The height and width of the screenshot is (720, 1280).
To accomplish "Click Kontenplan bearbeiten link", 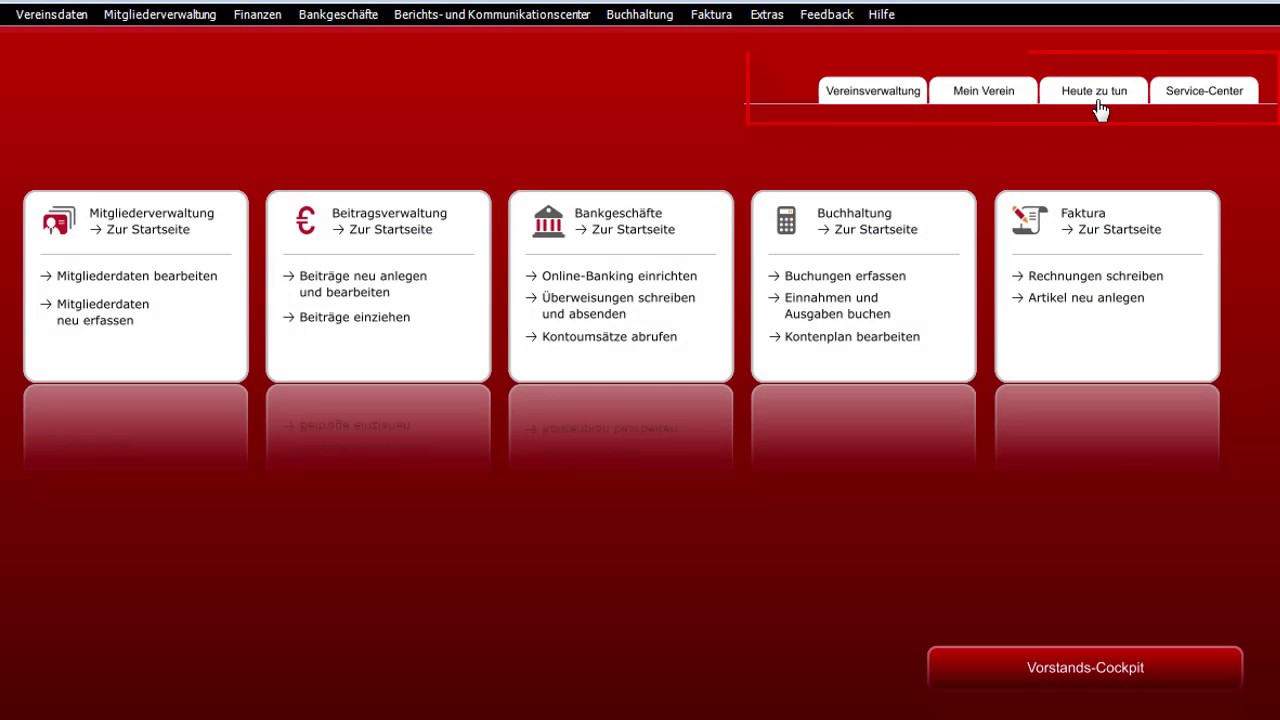I will 845,337.
